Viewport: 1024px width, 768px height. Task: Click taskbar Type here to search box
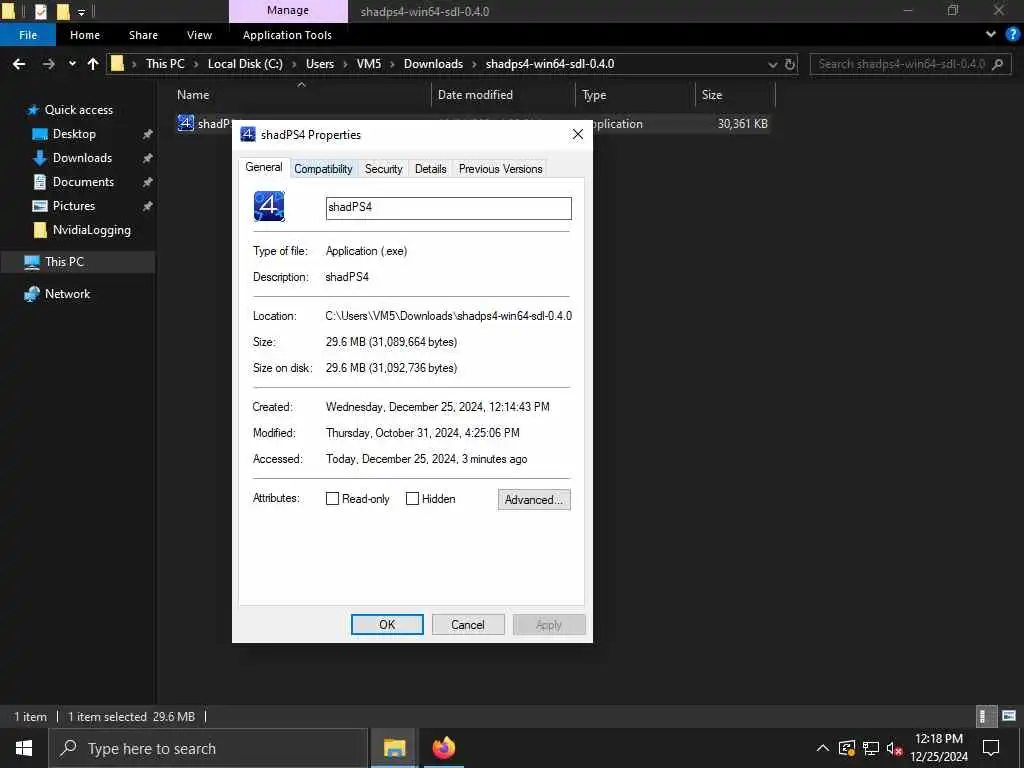click(x=208, y=748)
